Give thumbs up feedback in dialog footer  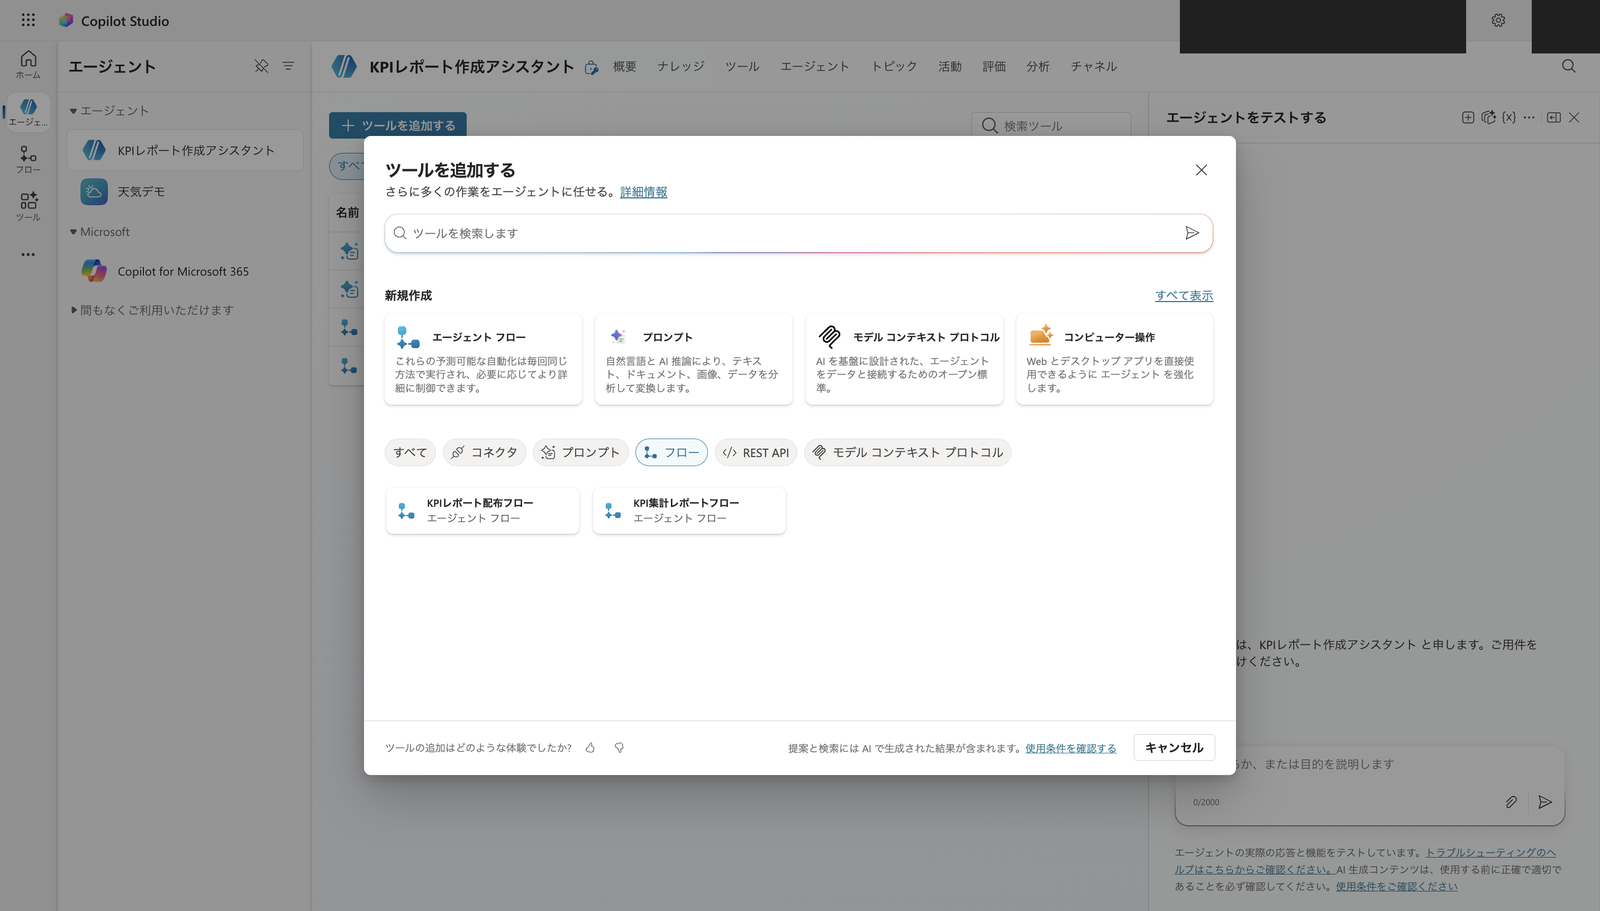(590, 748)
